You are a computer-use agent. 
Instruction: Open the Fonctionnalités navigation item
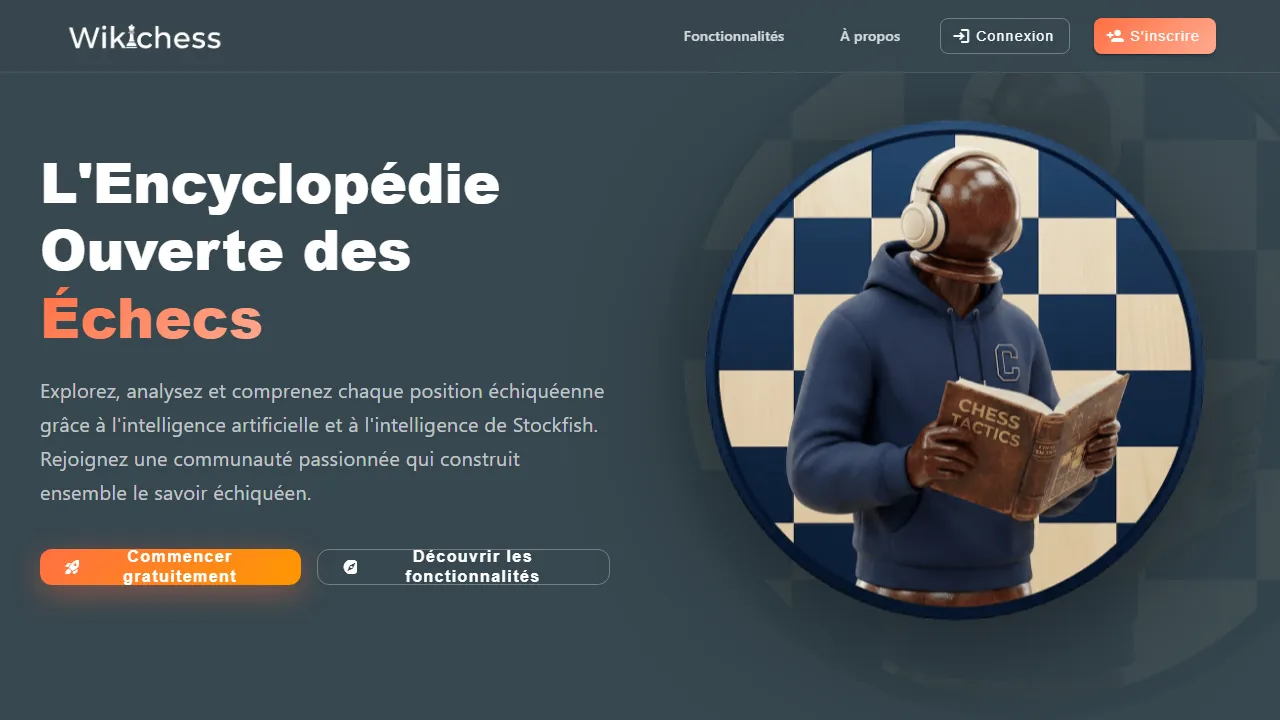pyautogui.click(x=734, y=36)
